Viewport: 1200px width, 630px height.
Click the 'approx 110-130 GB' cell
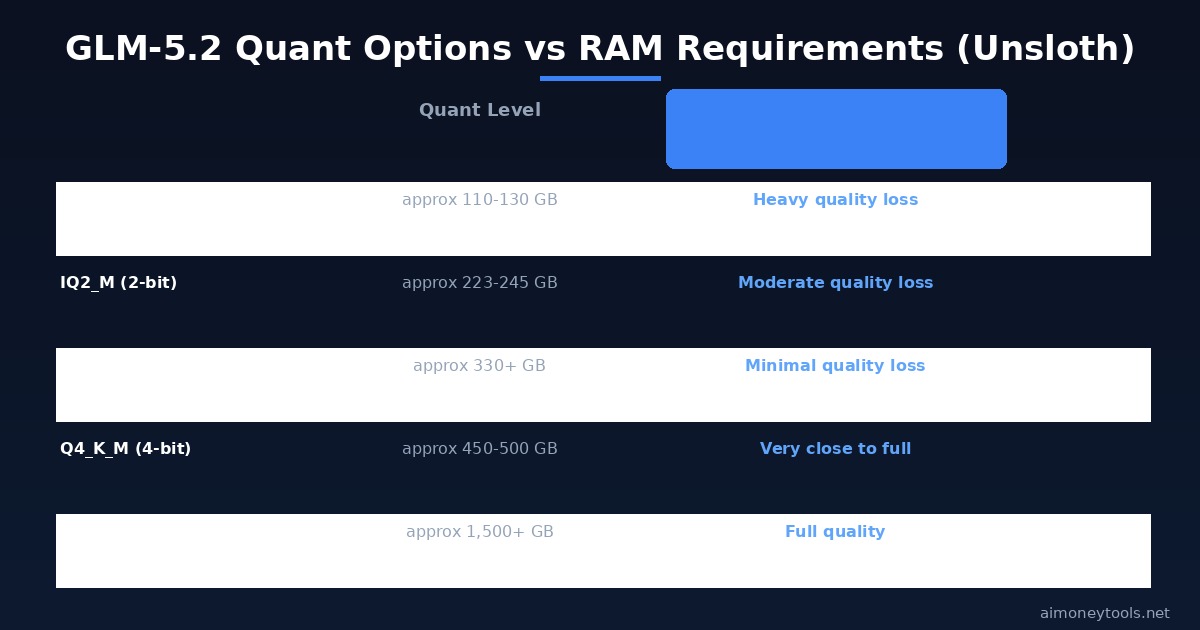pyautogui.click(x=480, y=200)
